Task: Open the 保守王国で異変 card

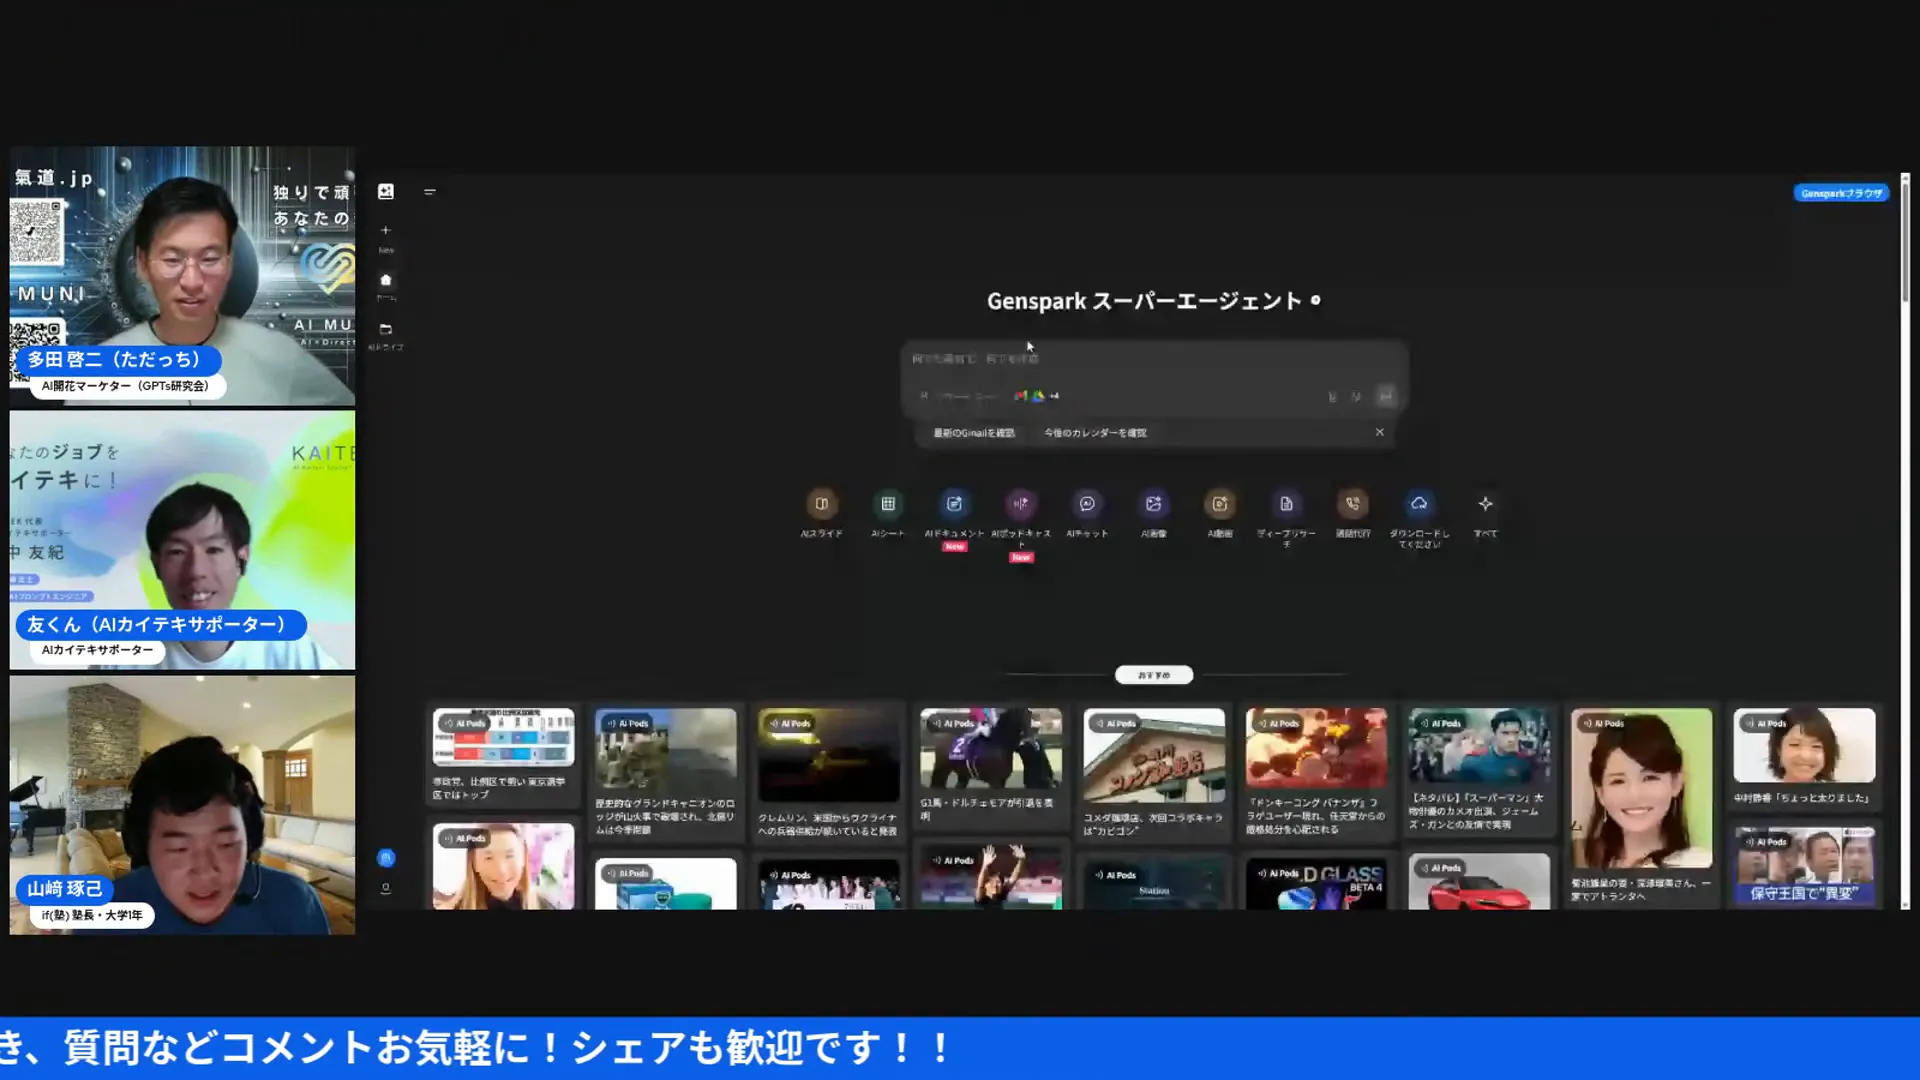Action: coord(1804,866)
